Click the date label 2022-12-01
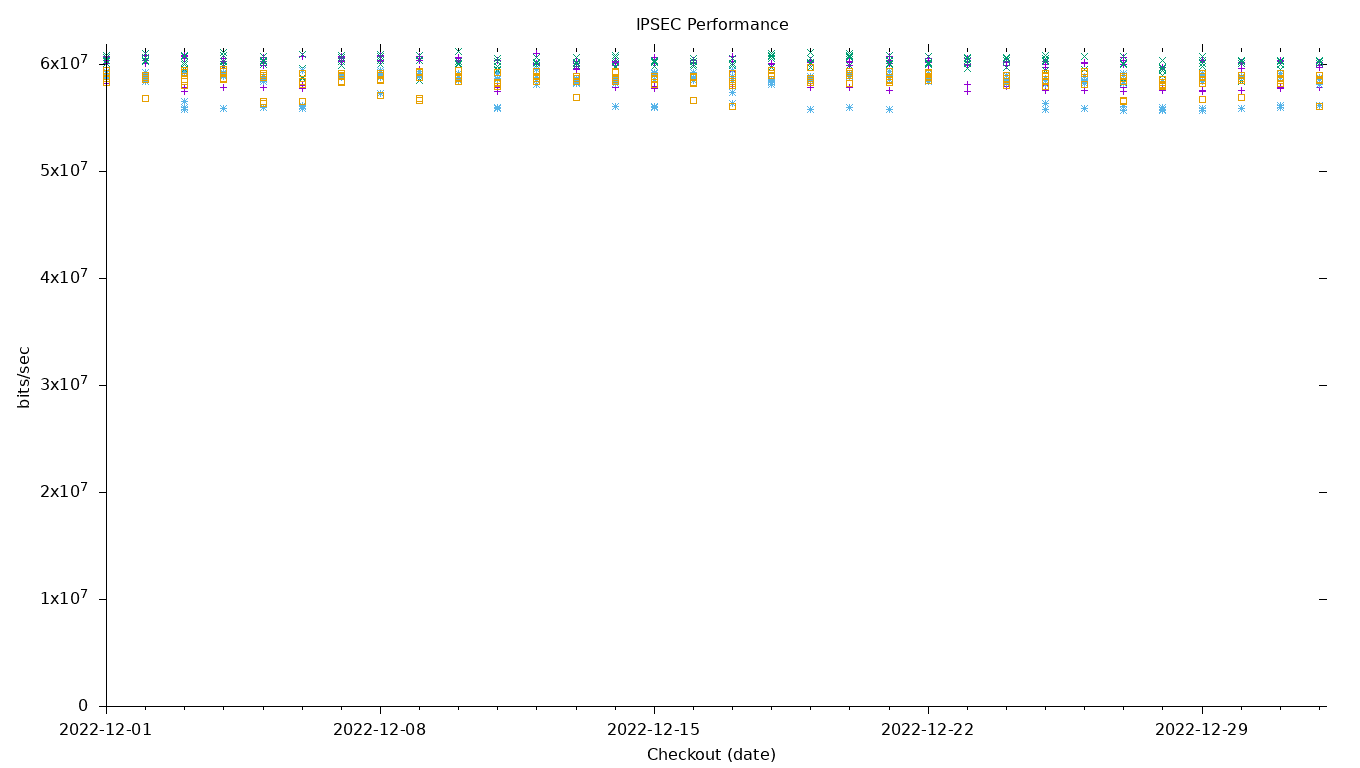 (x=106, y=730)
